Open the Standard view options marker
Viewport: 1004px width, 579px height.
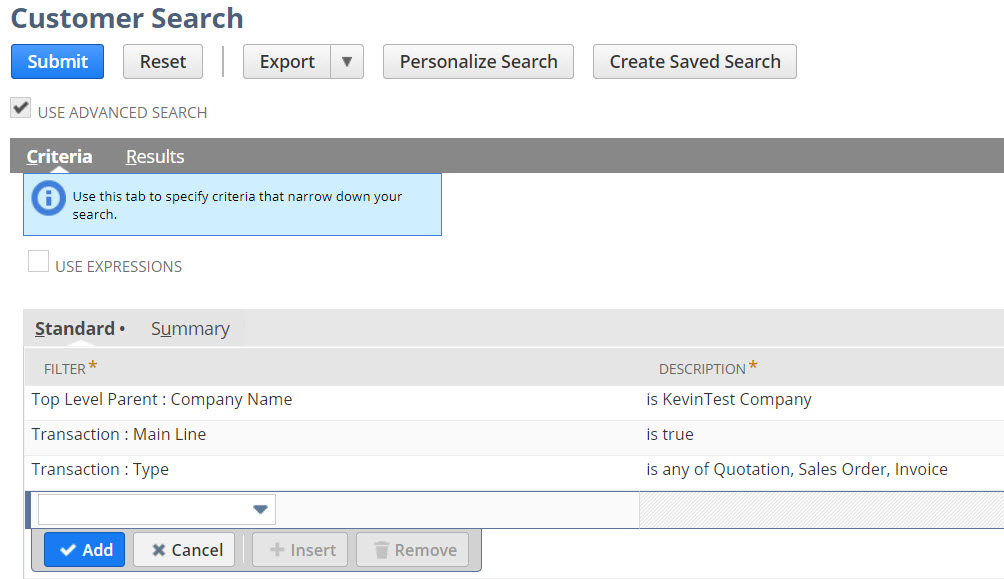[x=120, y=328]
